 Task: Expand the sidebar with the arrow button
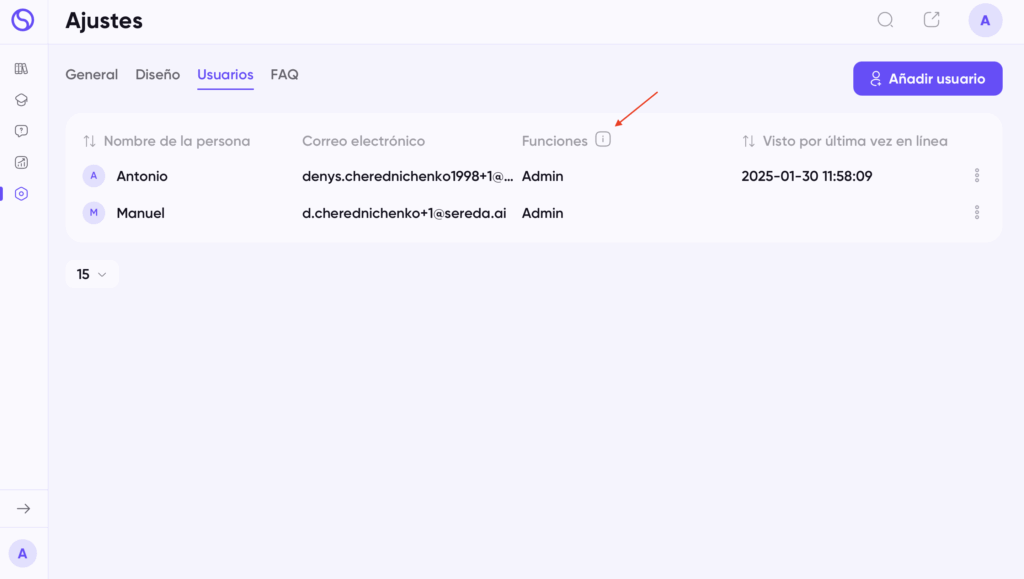point(24,509)
